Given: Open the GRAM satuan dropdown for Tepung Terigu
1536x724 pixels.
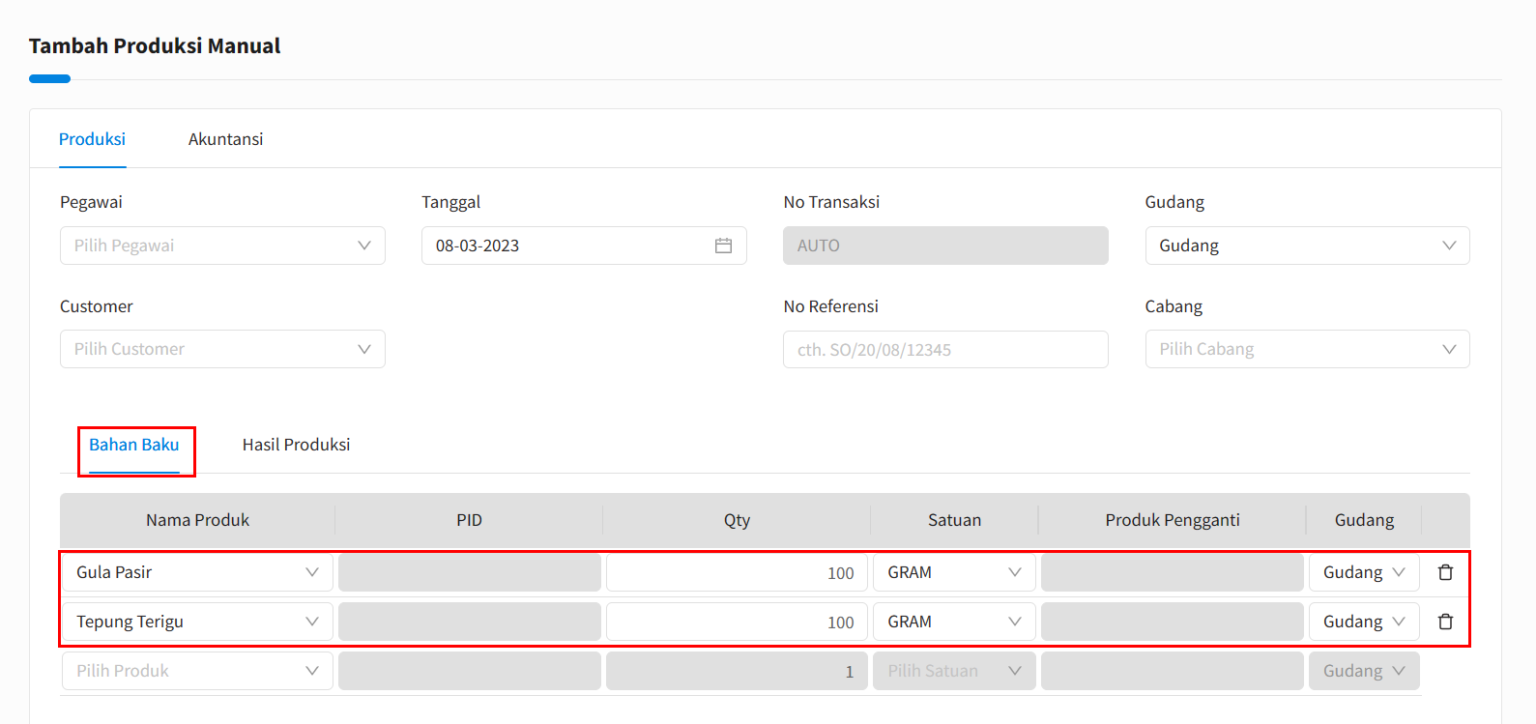Looking at the screenshot, I should pyautogui.click(x=953, y=621).
